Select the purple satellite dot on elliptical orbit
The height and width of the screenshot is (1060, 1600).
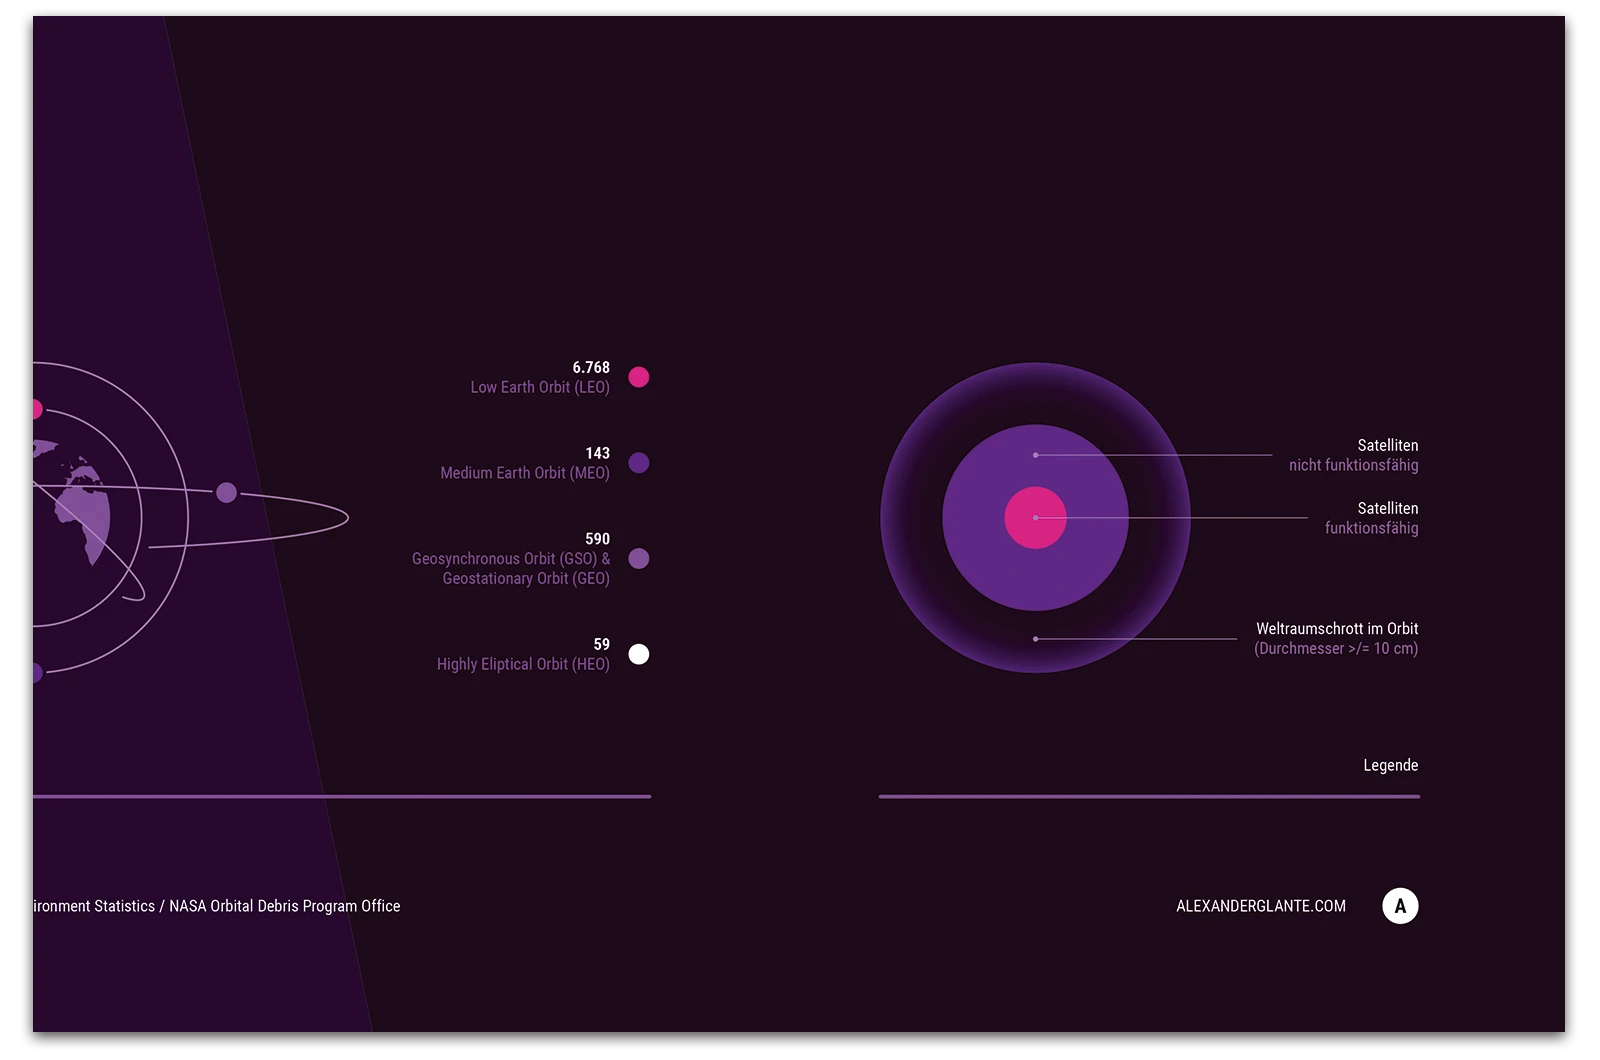click(227, 492)
